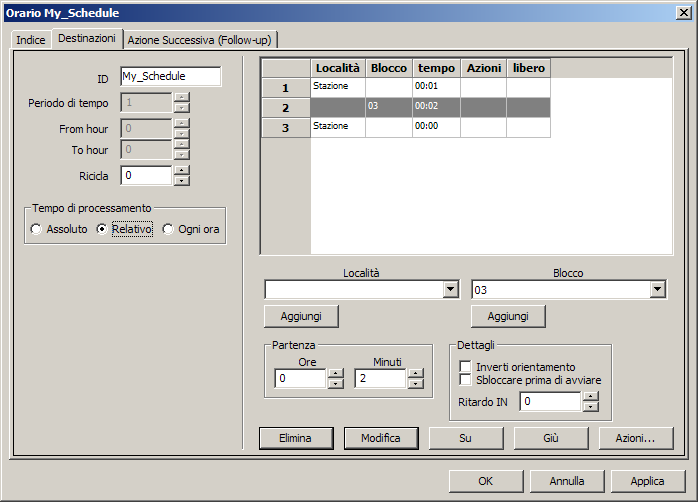This screenshot has width=698, height=502.
Task: Decrease the Ricicla spinner value
Action: [181, 181]
